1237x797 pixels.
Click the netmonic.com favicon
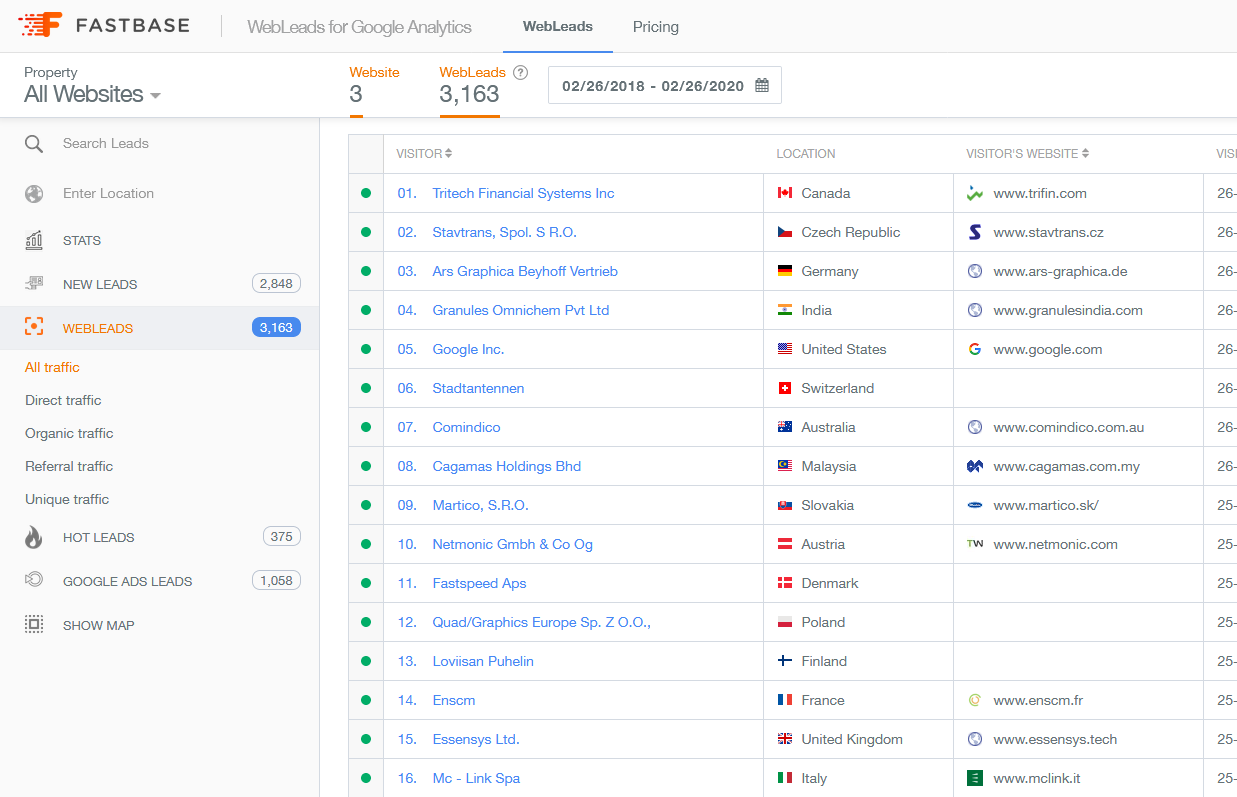975,544
